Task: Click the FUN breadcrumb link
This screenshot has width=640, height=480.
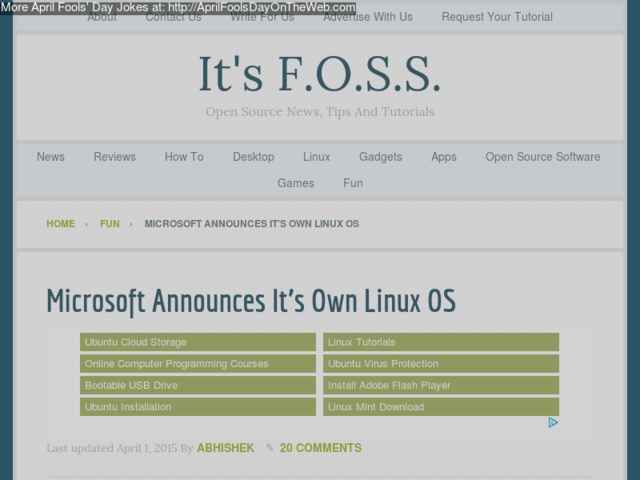Action: pyautogui.click(x=110, y=224)
